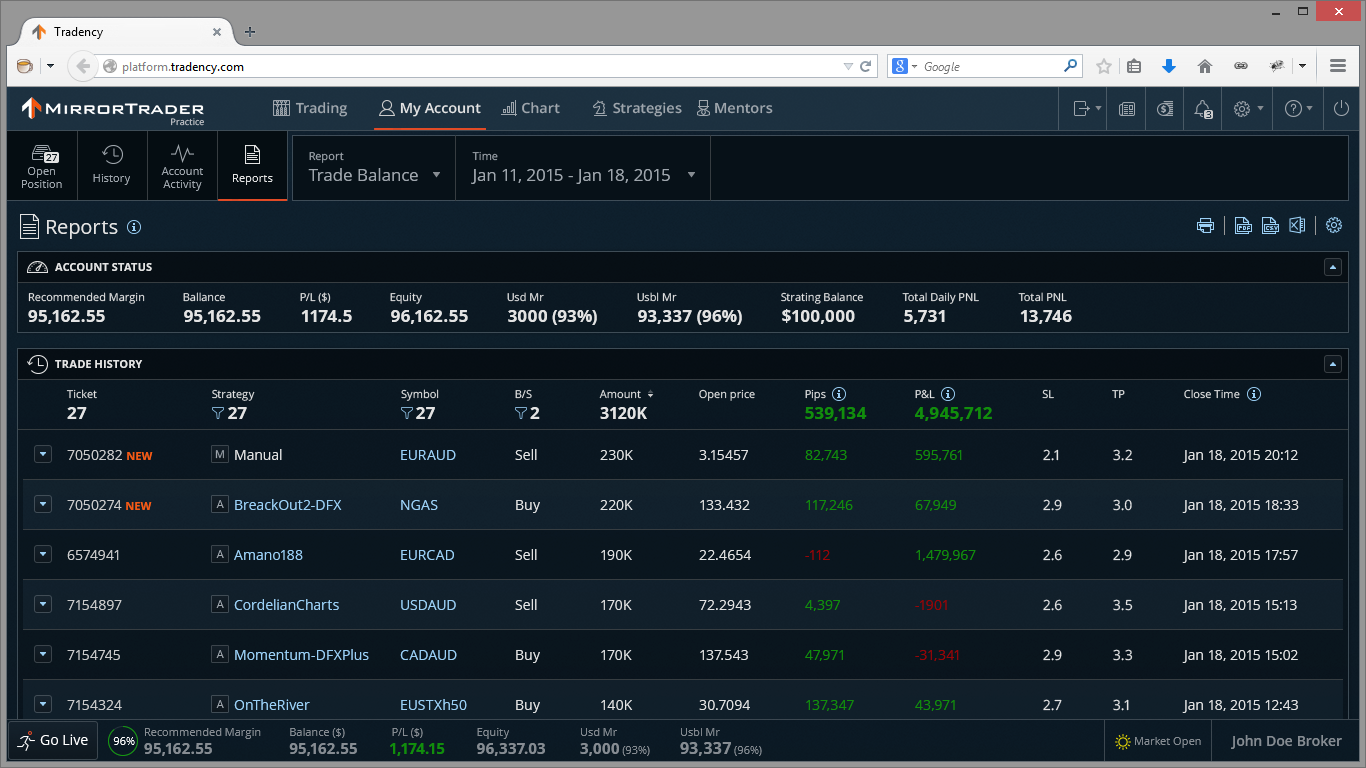The height and width of the screenshot is (768, 1366).
Task: Click the news feed icon in top bar
Action: [1127, 109]
